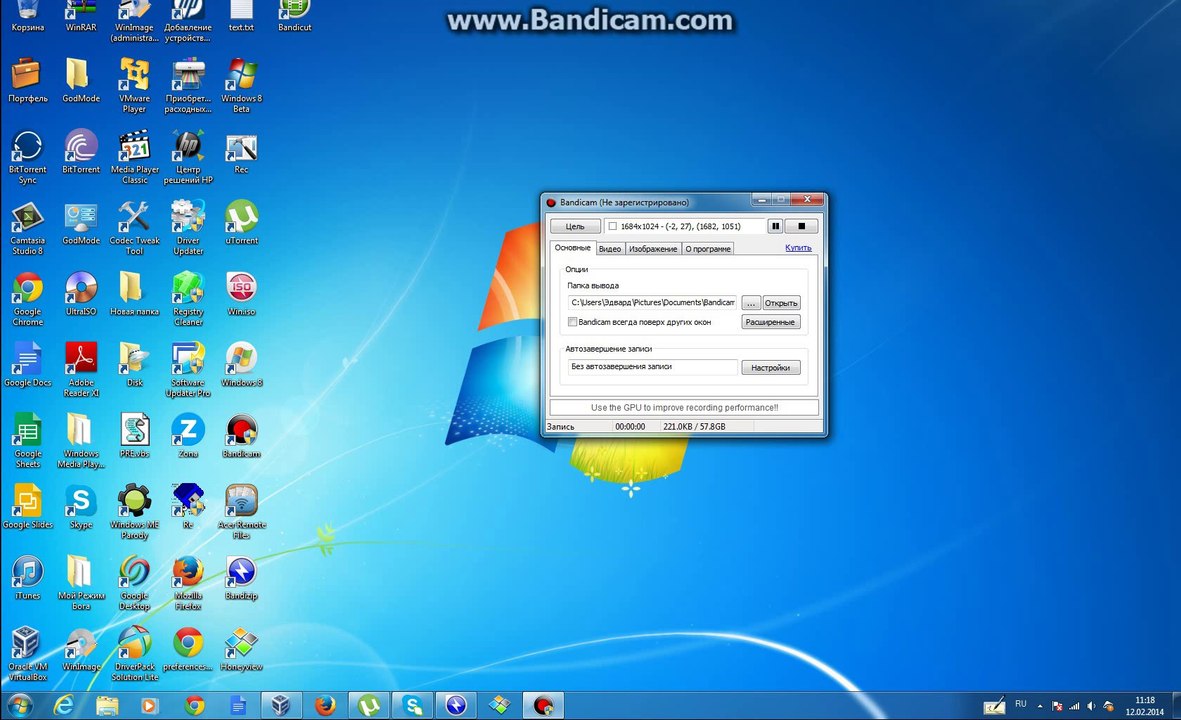Open the О программе tab
Viewport: 1181px width, 720px height.
click(x=708, y=249)
